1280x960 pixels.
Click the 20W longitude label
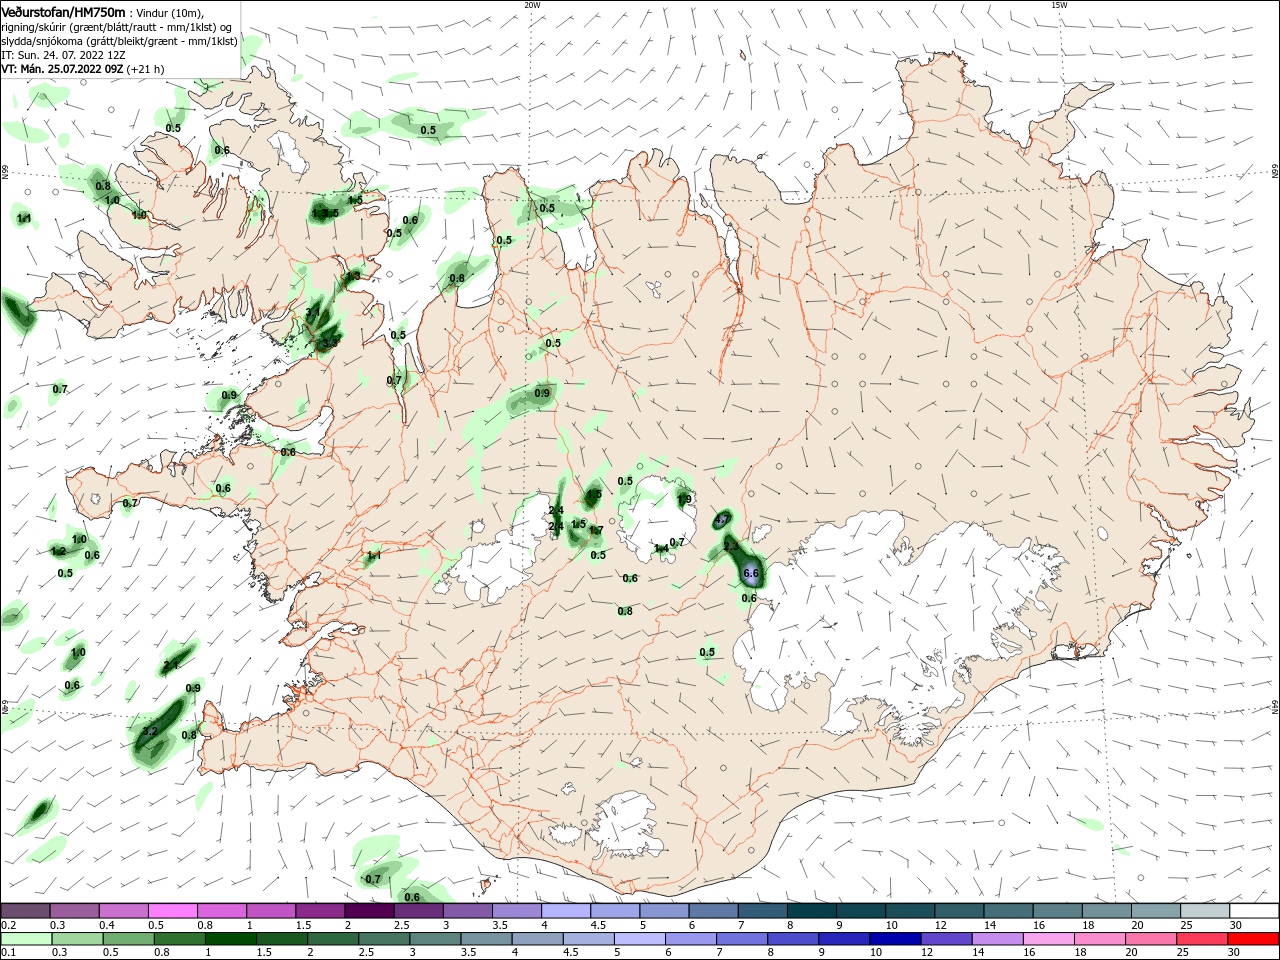(532, 4)
